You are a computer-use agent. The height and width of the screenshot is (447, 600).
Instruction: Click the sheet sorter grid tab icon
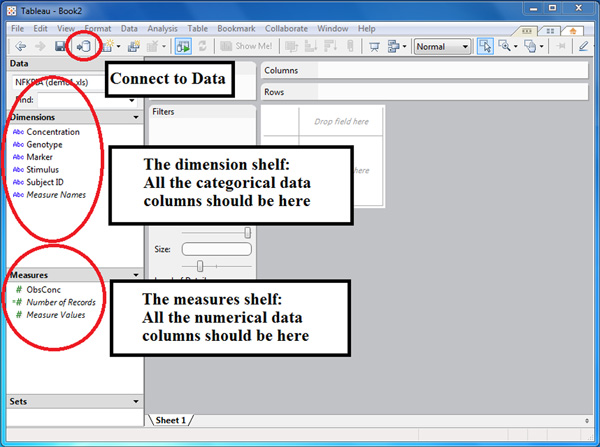[x=550, y=31]
